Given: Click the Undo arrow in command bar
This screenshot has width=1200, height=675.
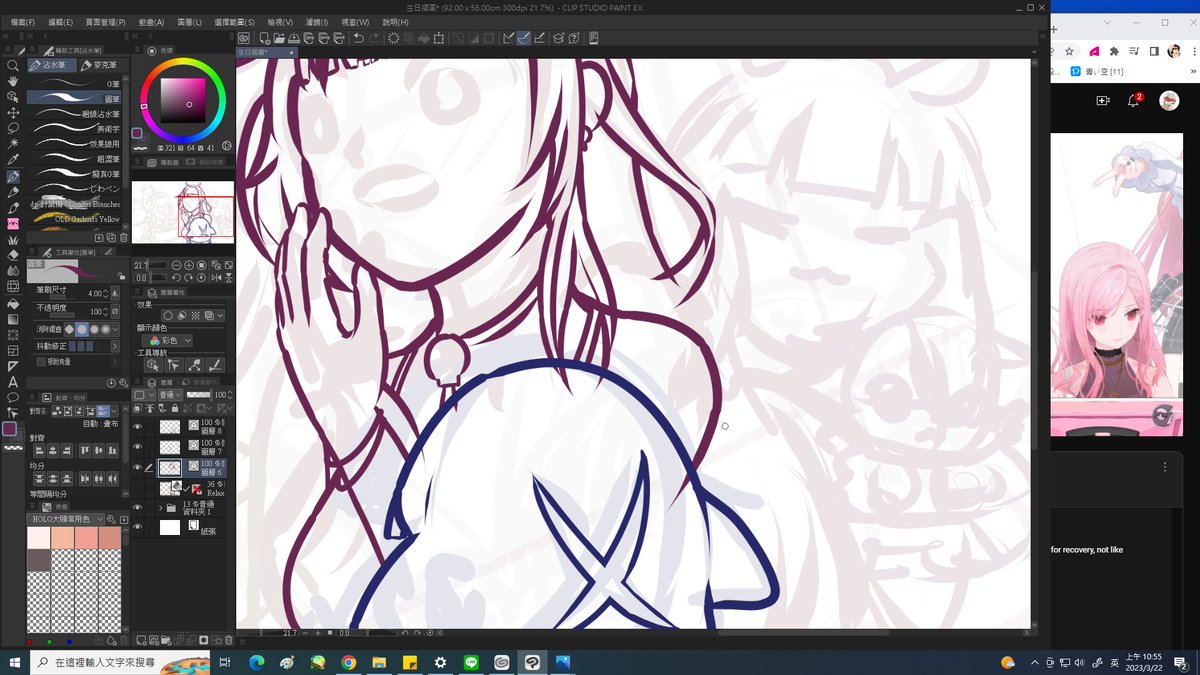Looking at the screenshot, I should pyautogui.click(x=358, y=38).
